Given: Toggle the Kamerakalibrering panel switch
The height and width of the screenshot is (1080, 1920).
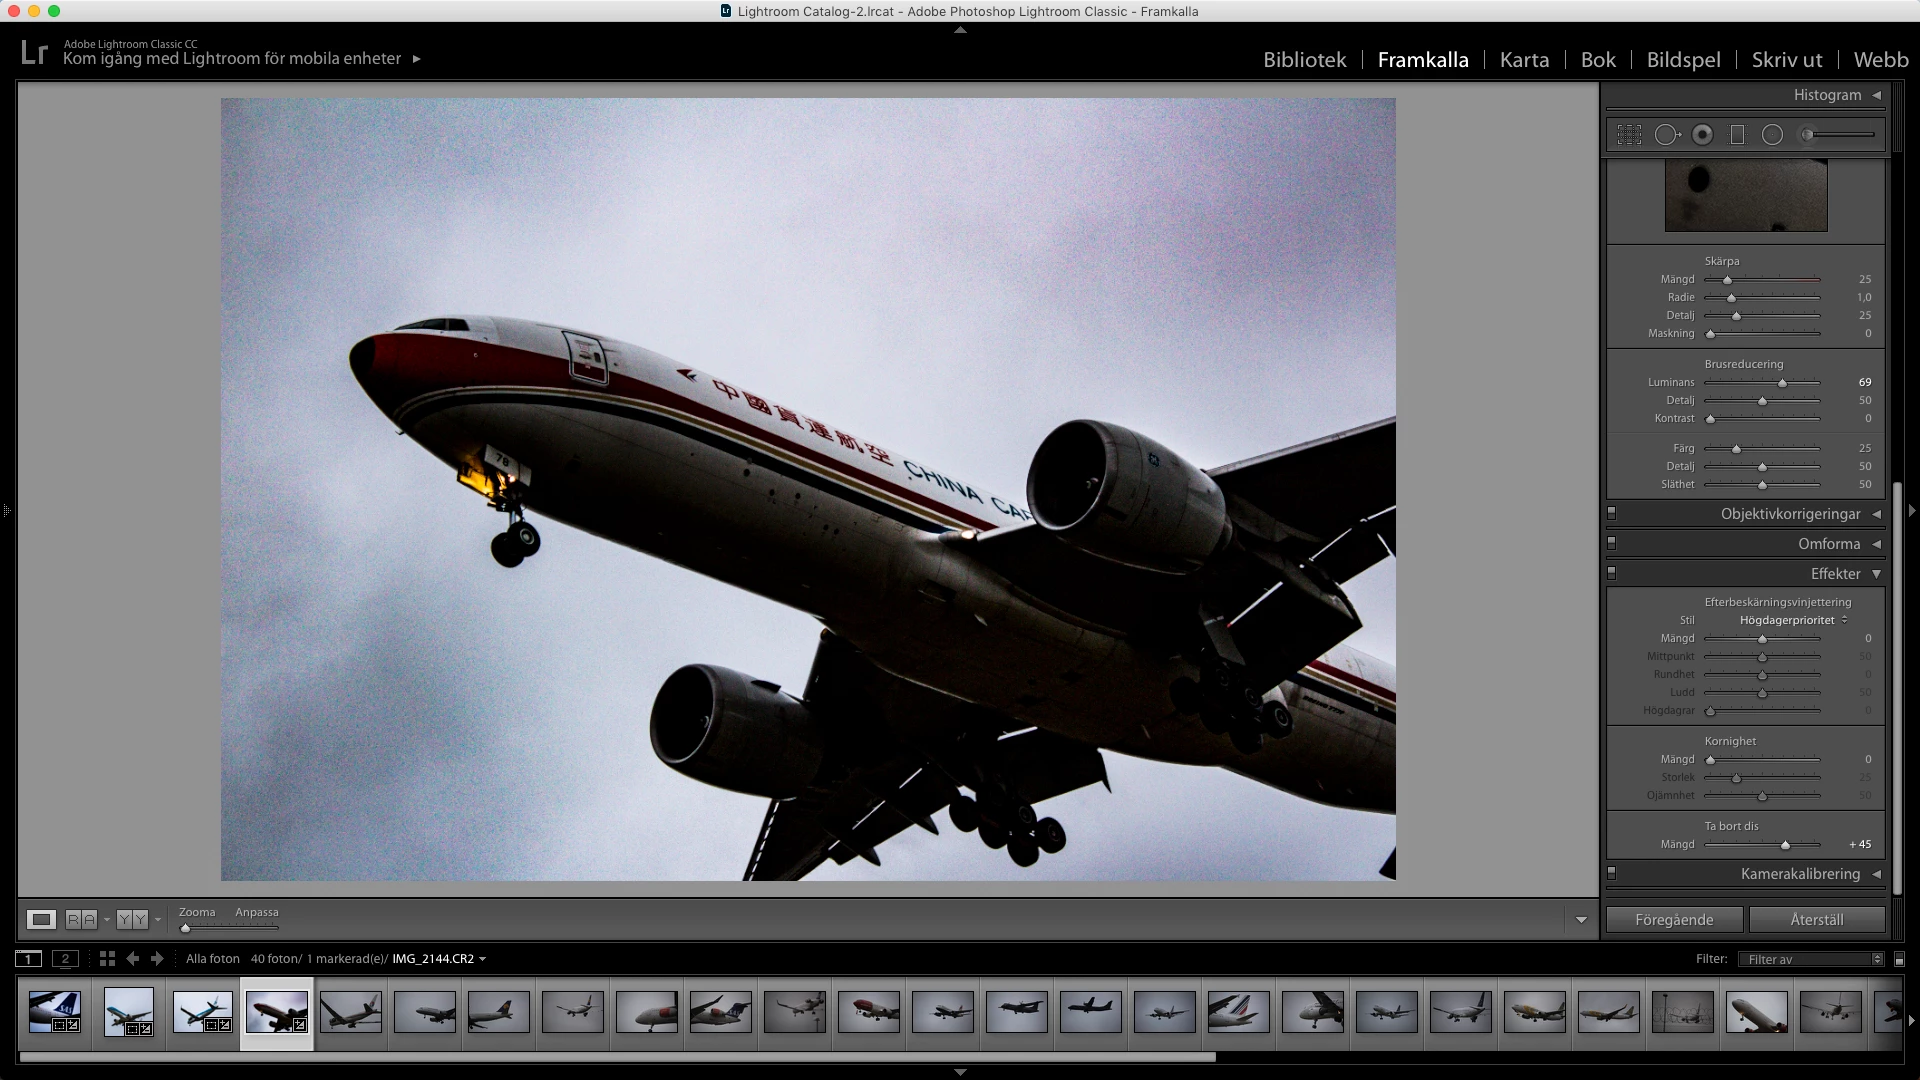Looking at the screenshot, I should (x=1611, y=873).
